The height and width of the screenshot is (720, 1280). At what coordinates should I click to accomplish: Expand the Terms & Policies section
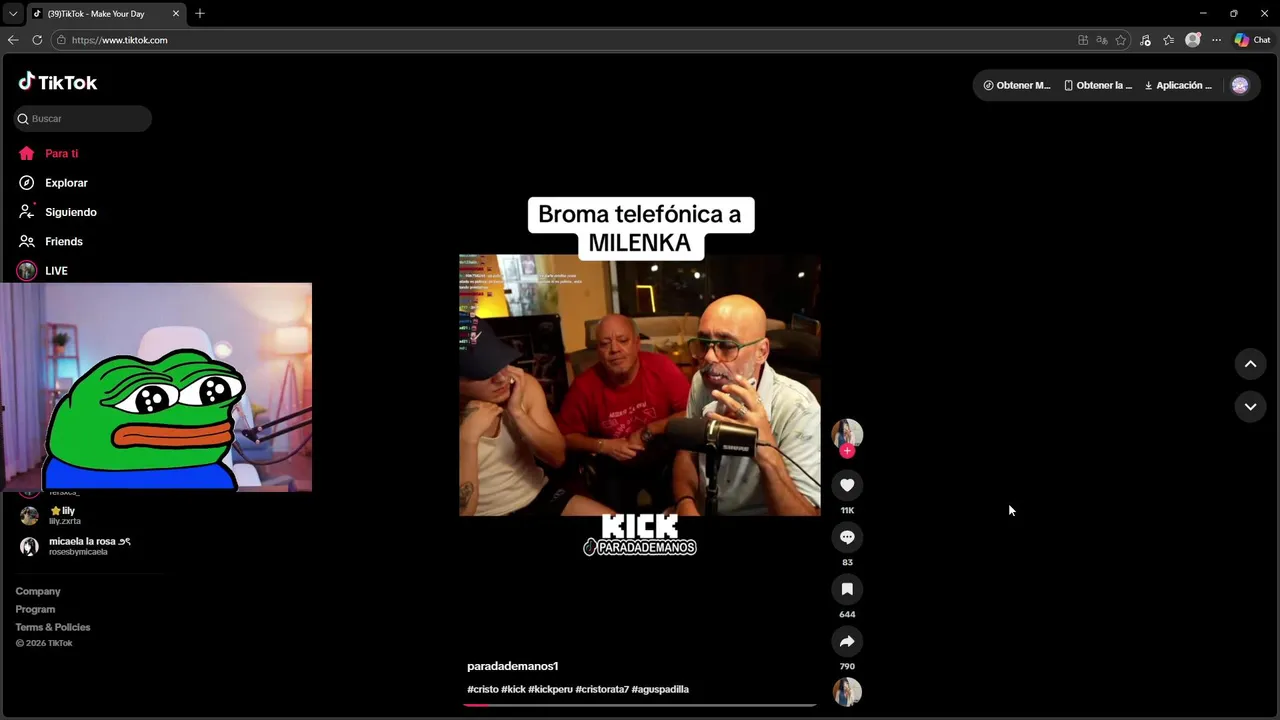pos(53,627)
